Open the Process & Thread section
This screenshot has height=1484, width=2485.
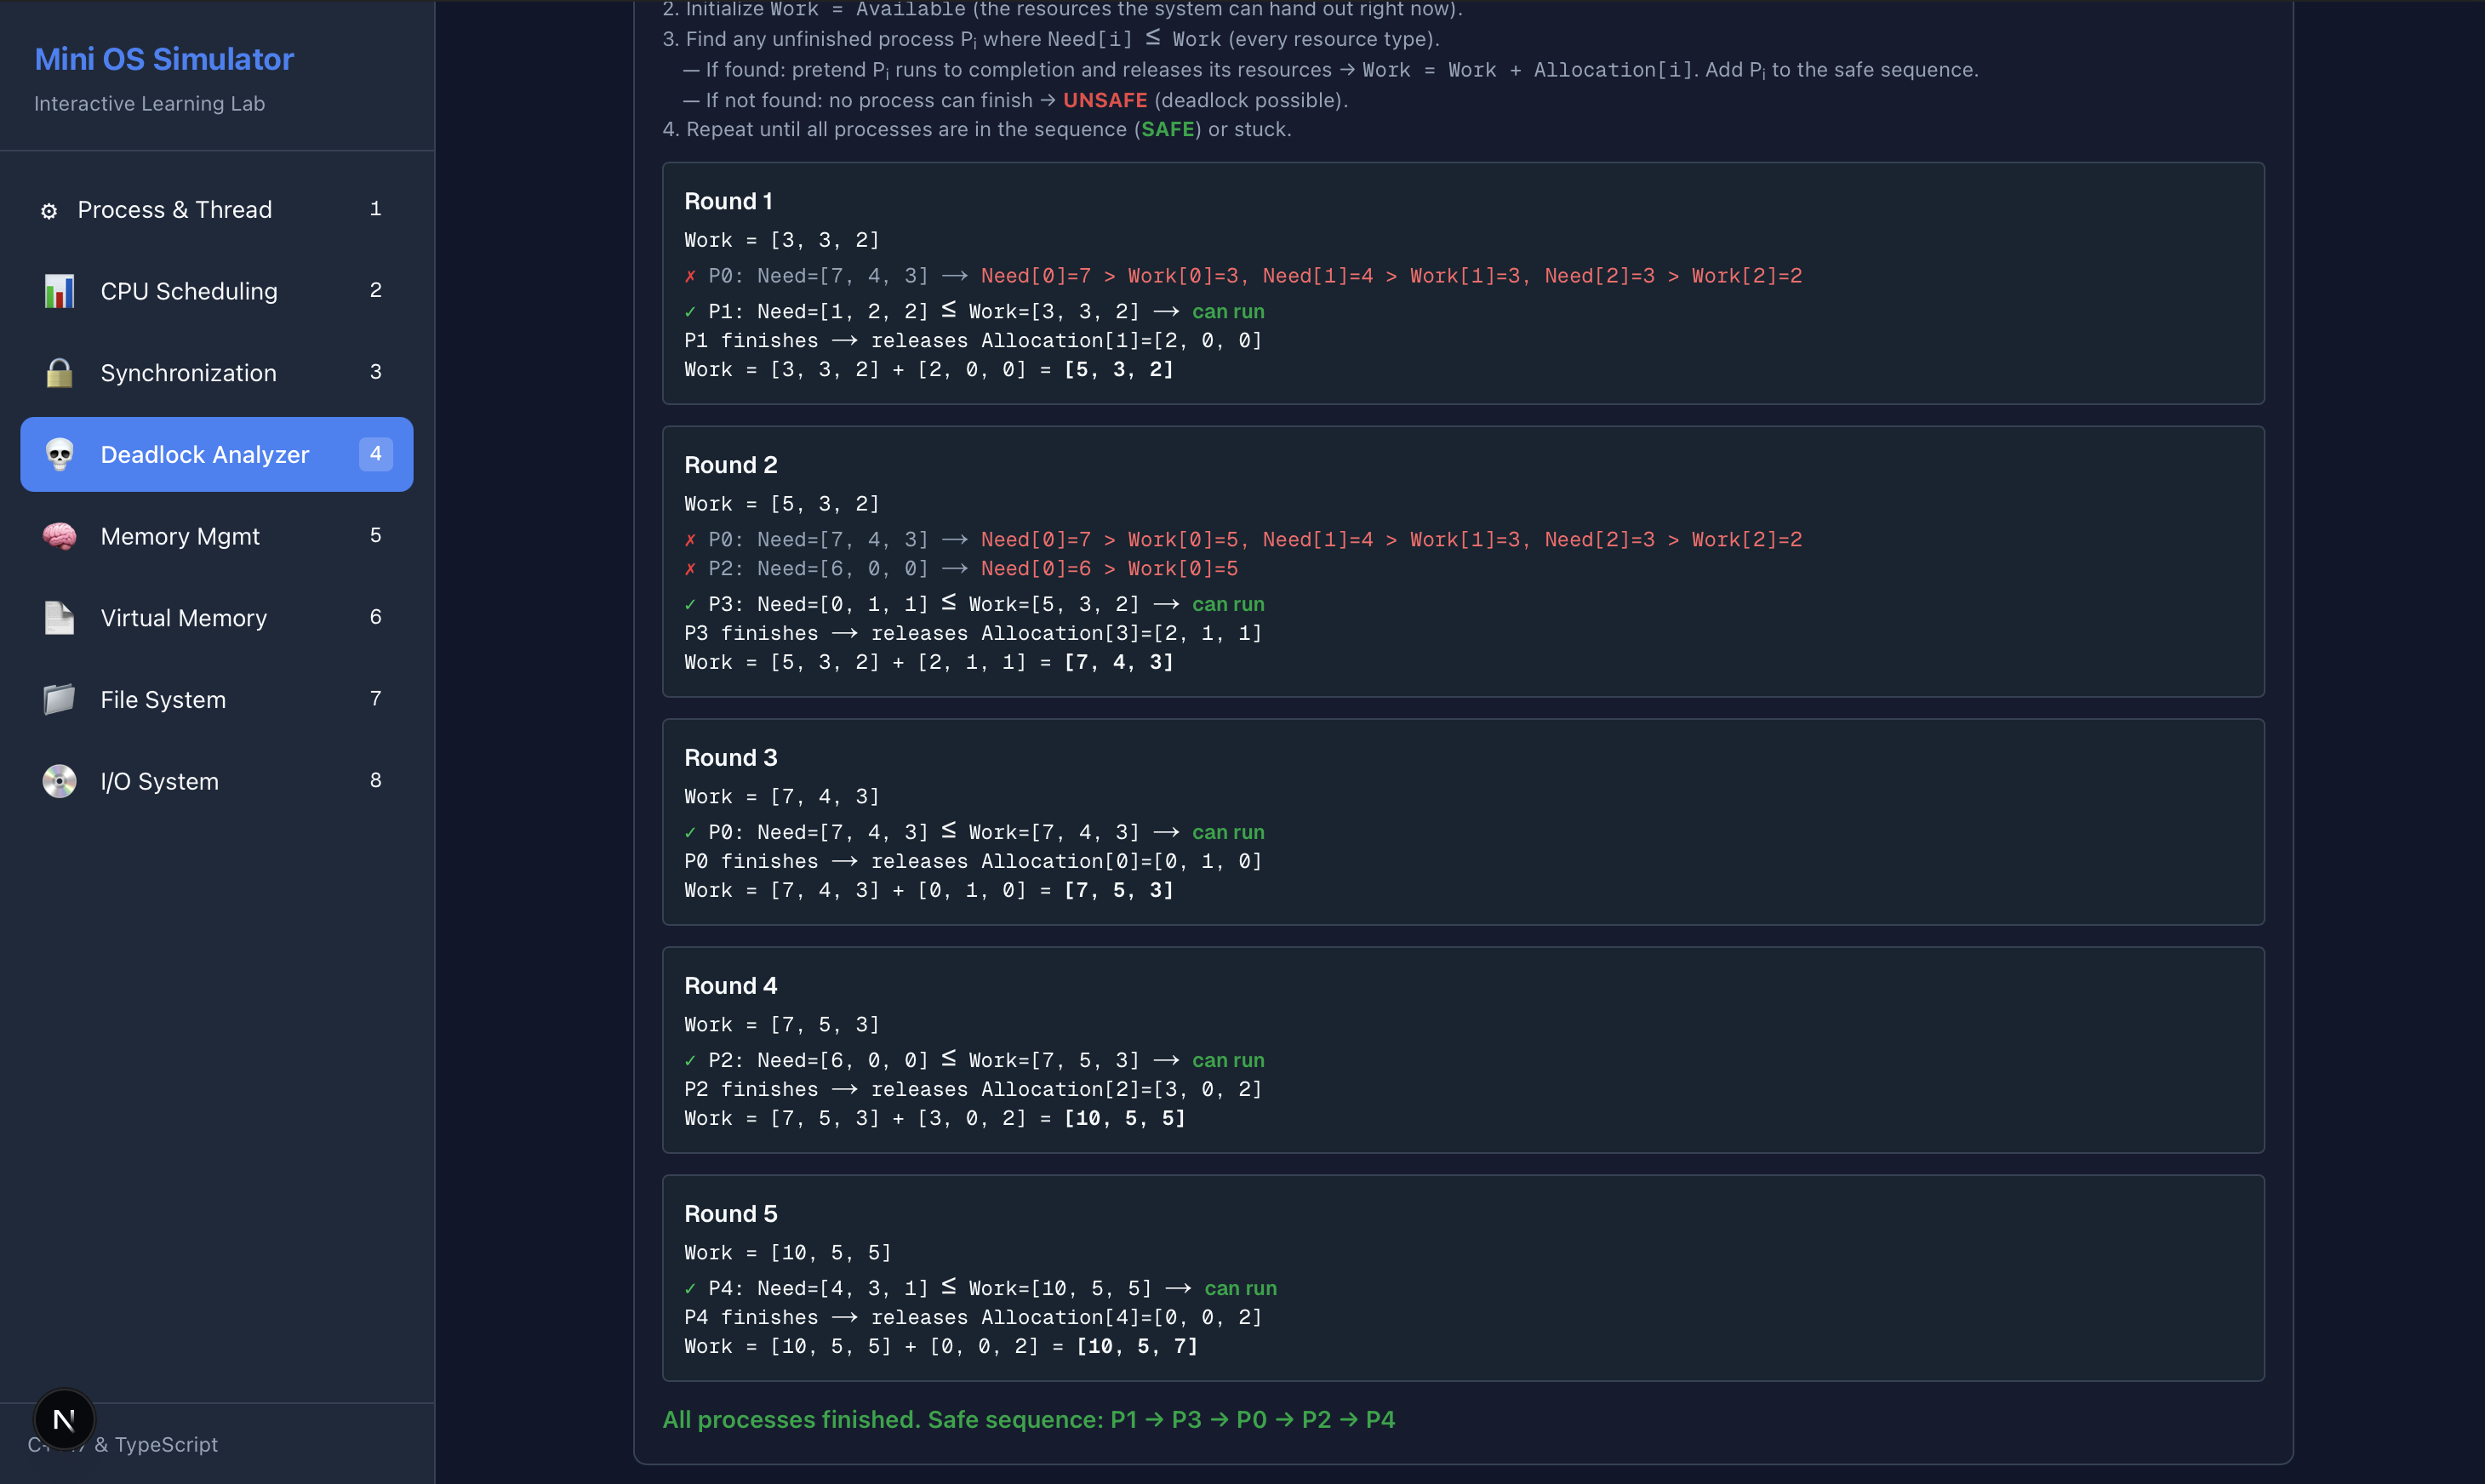pos(175,210)
